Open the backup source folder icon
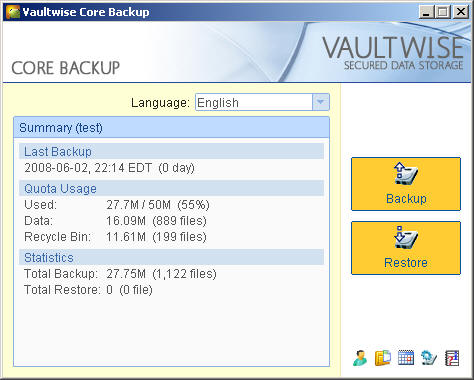 [x=383, y=358]
